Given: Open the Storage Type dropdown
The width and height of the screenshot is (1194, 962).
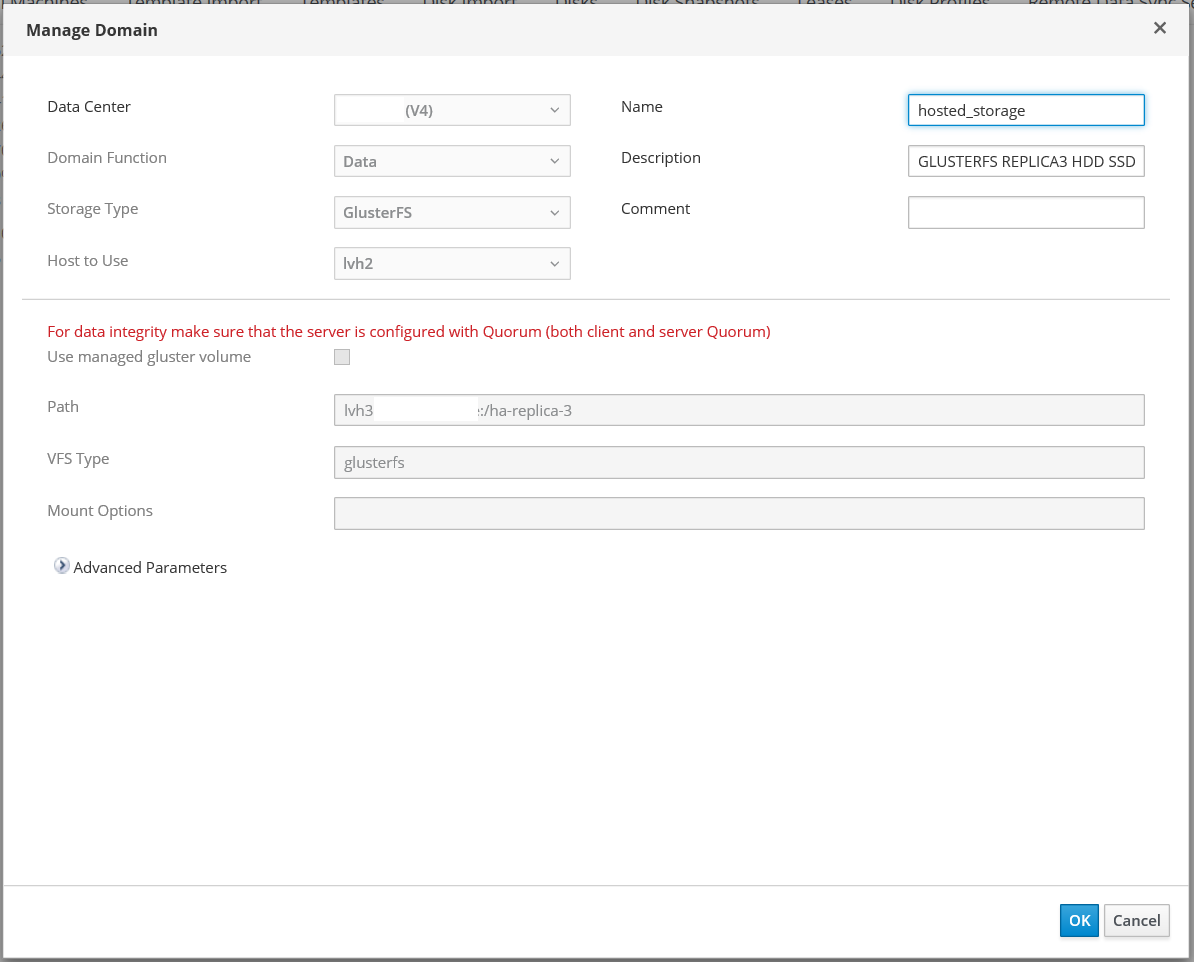Looking at the screenshot, I should (452, 212).
